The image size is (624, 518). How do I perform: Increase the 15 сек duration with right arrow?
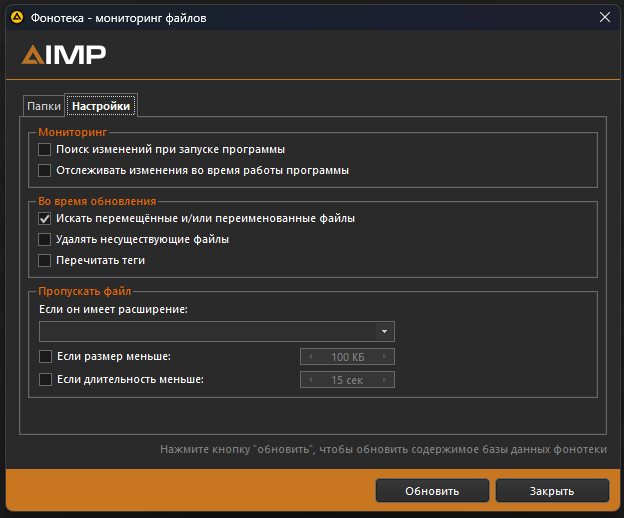pyautogui.click(x=385, y=380)
